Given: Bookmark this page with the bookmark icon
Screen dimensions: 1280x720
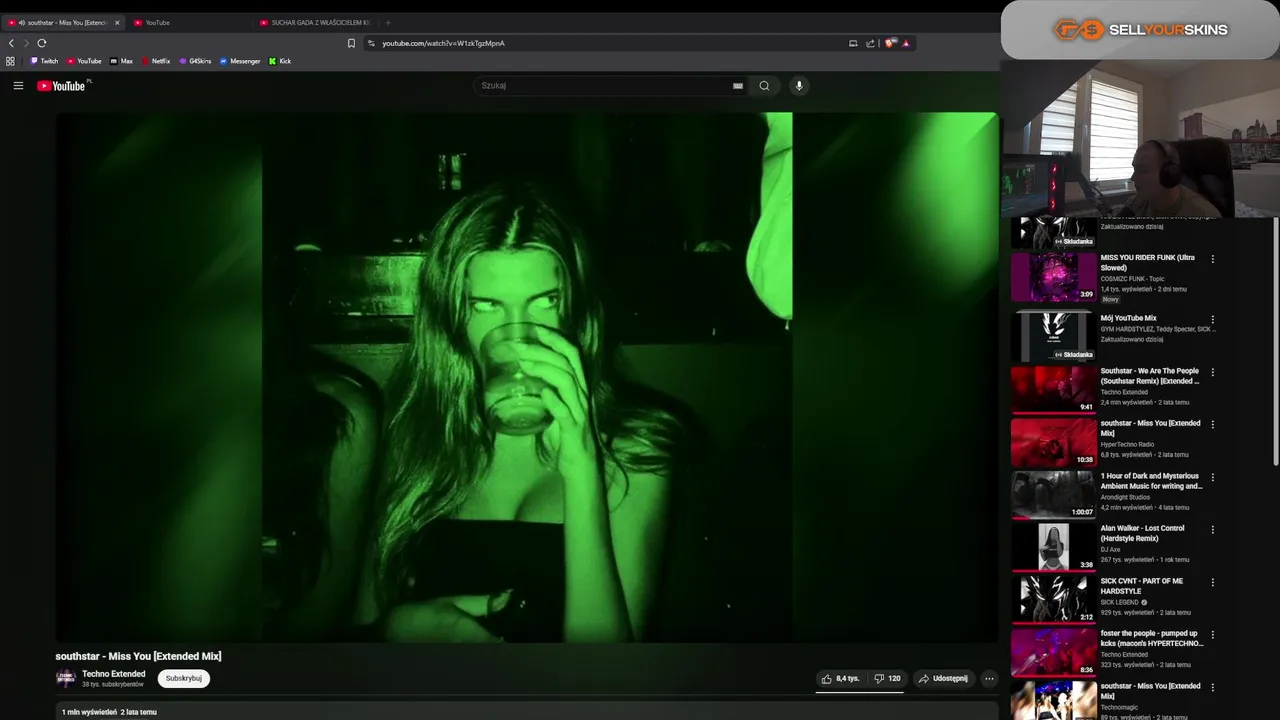Looking at the screenshot, I should (x=351, y=43).
